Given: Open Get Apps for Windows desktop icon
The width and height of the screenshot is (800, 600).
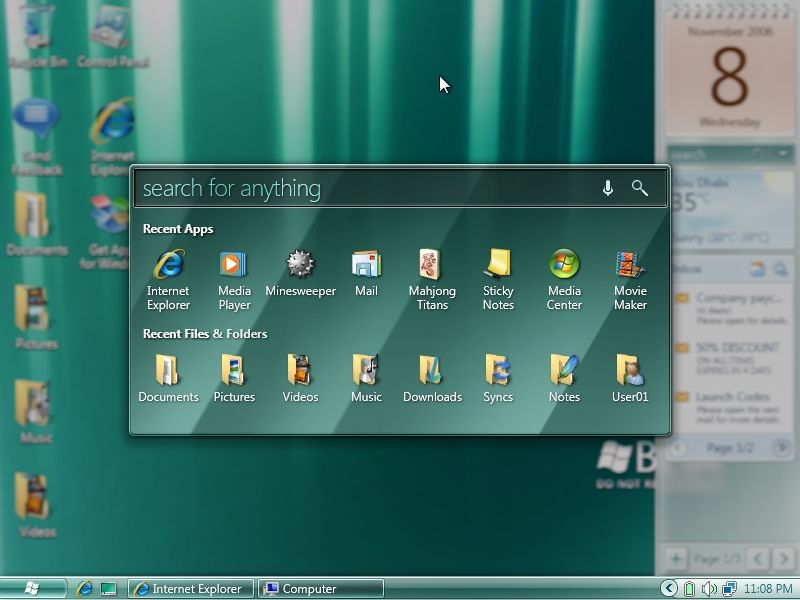Looking at the screenshot, I should click(107, 231).
